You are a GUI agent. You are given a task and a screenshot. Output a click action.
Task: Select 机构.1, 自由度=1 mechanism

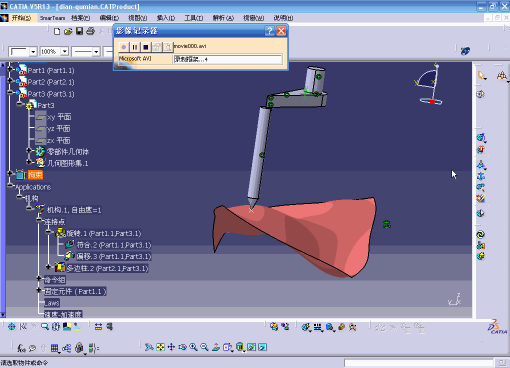click(x=74, y=210)
